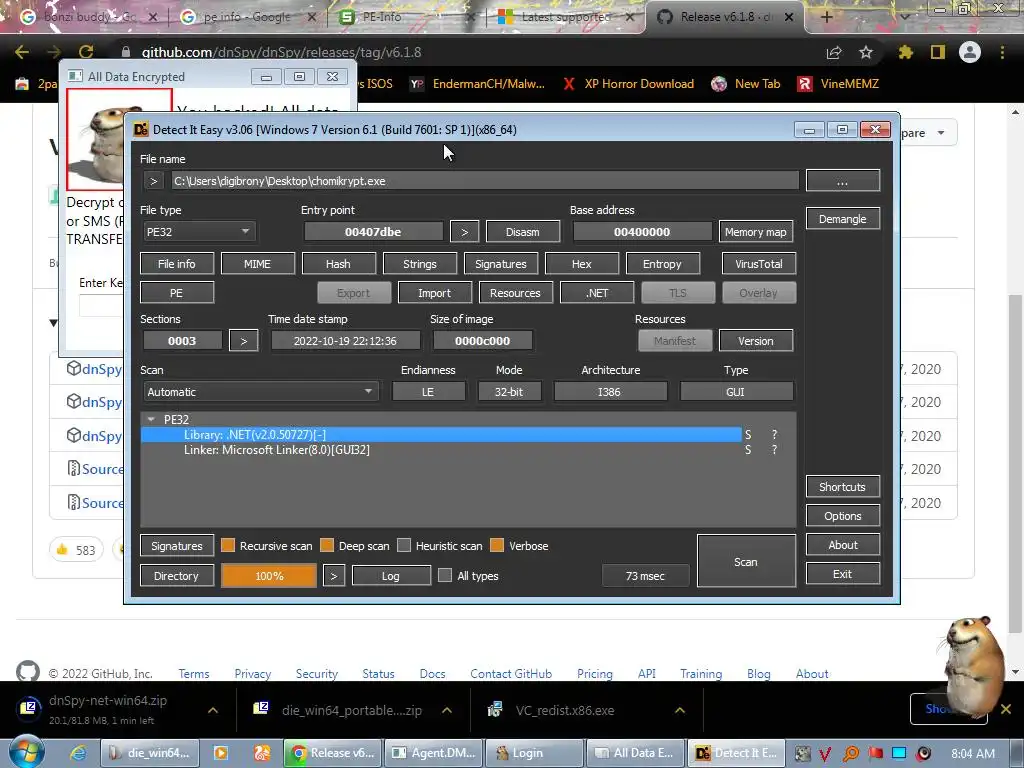The height and width of the screenshot is (768, 1024).
Task: Collapse the PE32 tree node
Action: [x=151, y=419]
